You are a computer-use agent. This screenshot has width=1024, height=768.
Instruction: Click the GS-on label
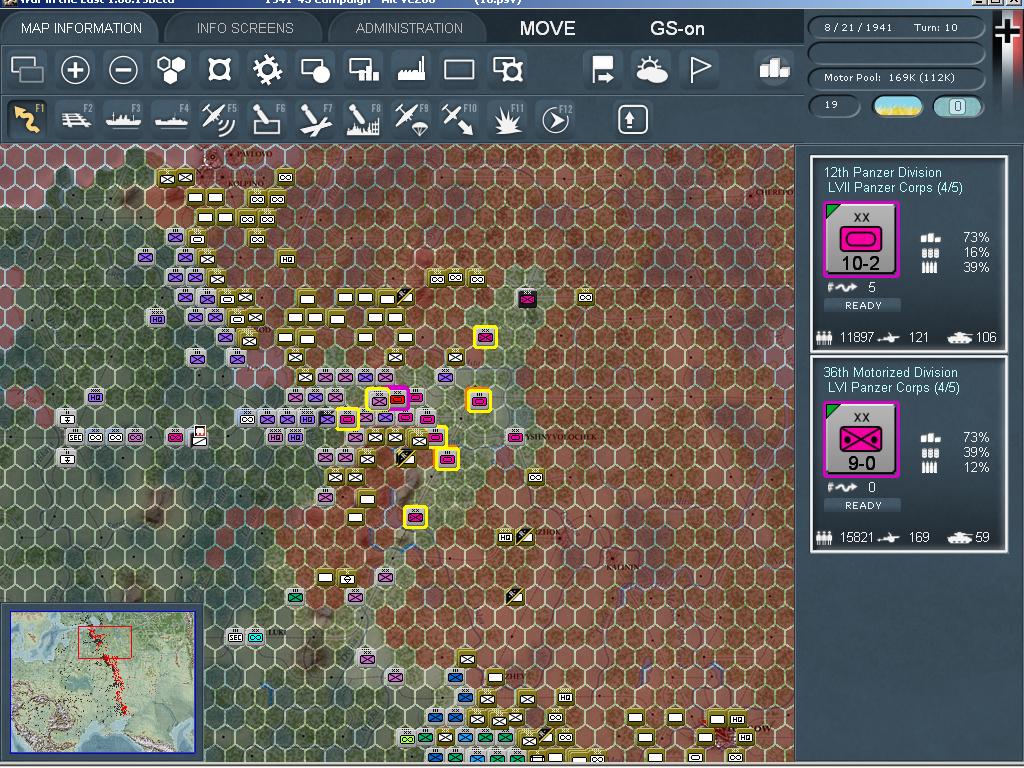677,28
